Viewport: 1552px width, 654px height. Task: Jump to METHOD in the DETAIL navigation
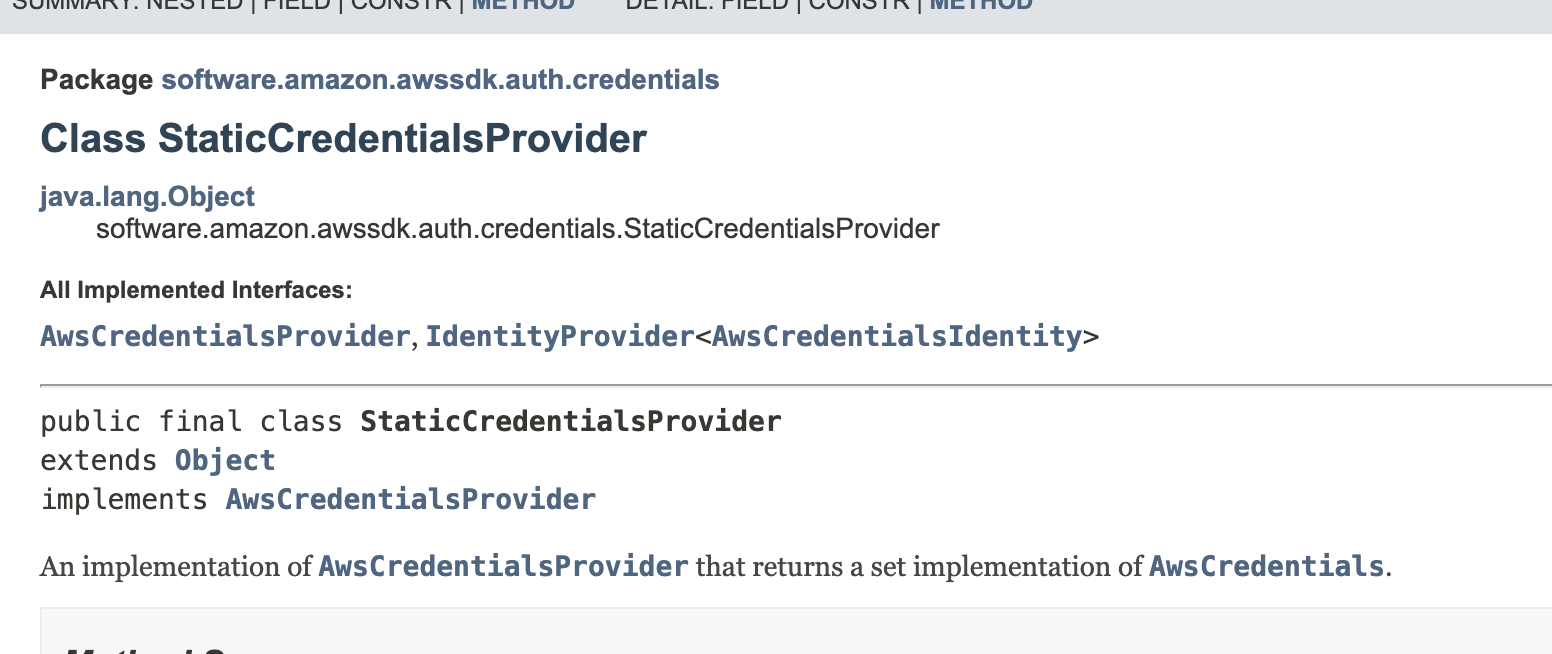click(x=981, y=5)
